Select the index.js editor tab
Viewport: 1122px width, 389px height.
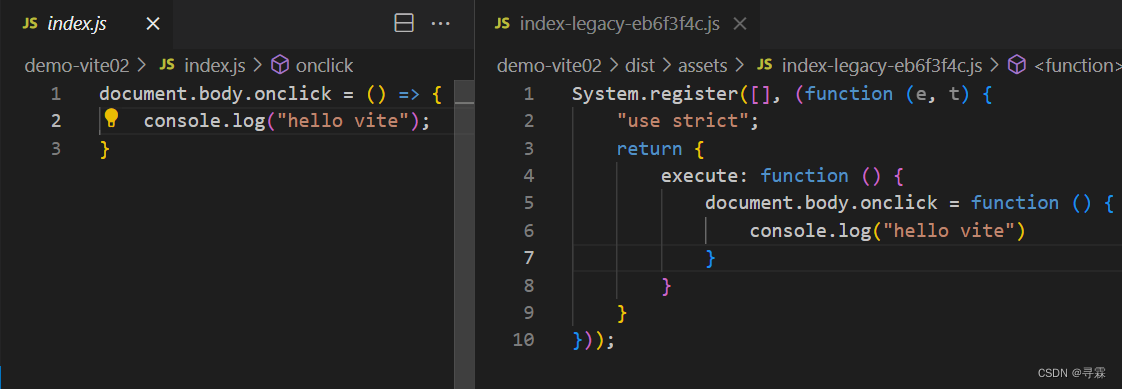tap(86, 24)
